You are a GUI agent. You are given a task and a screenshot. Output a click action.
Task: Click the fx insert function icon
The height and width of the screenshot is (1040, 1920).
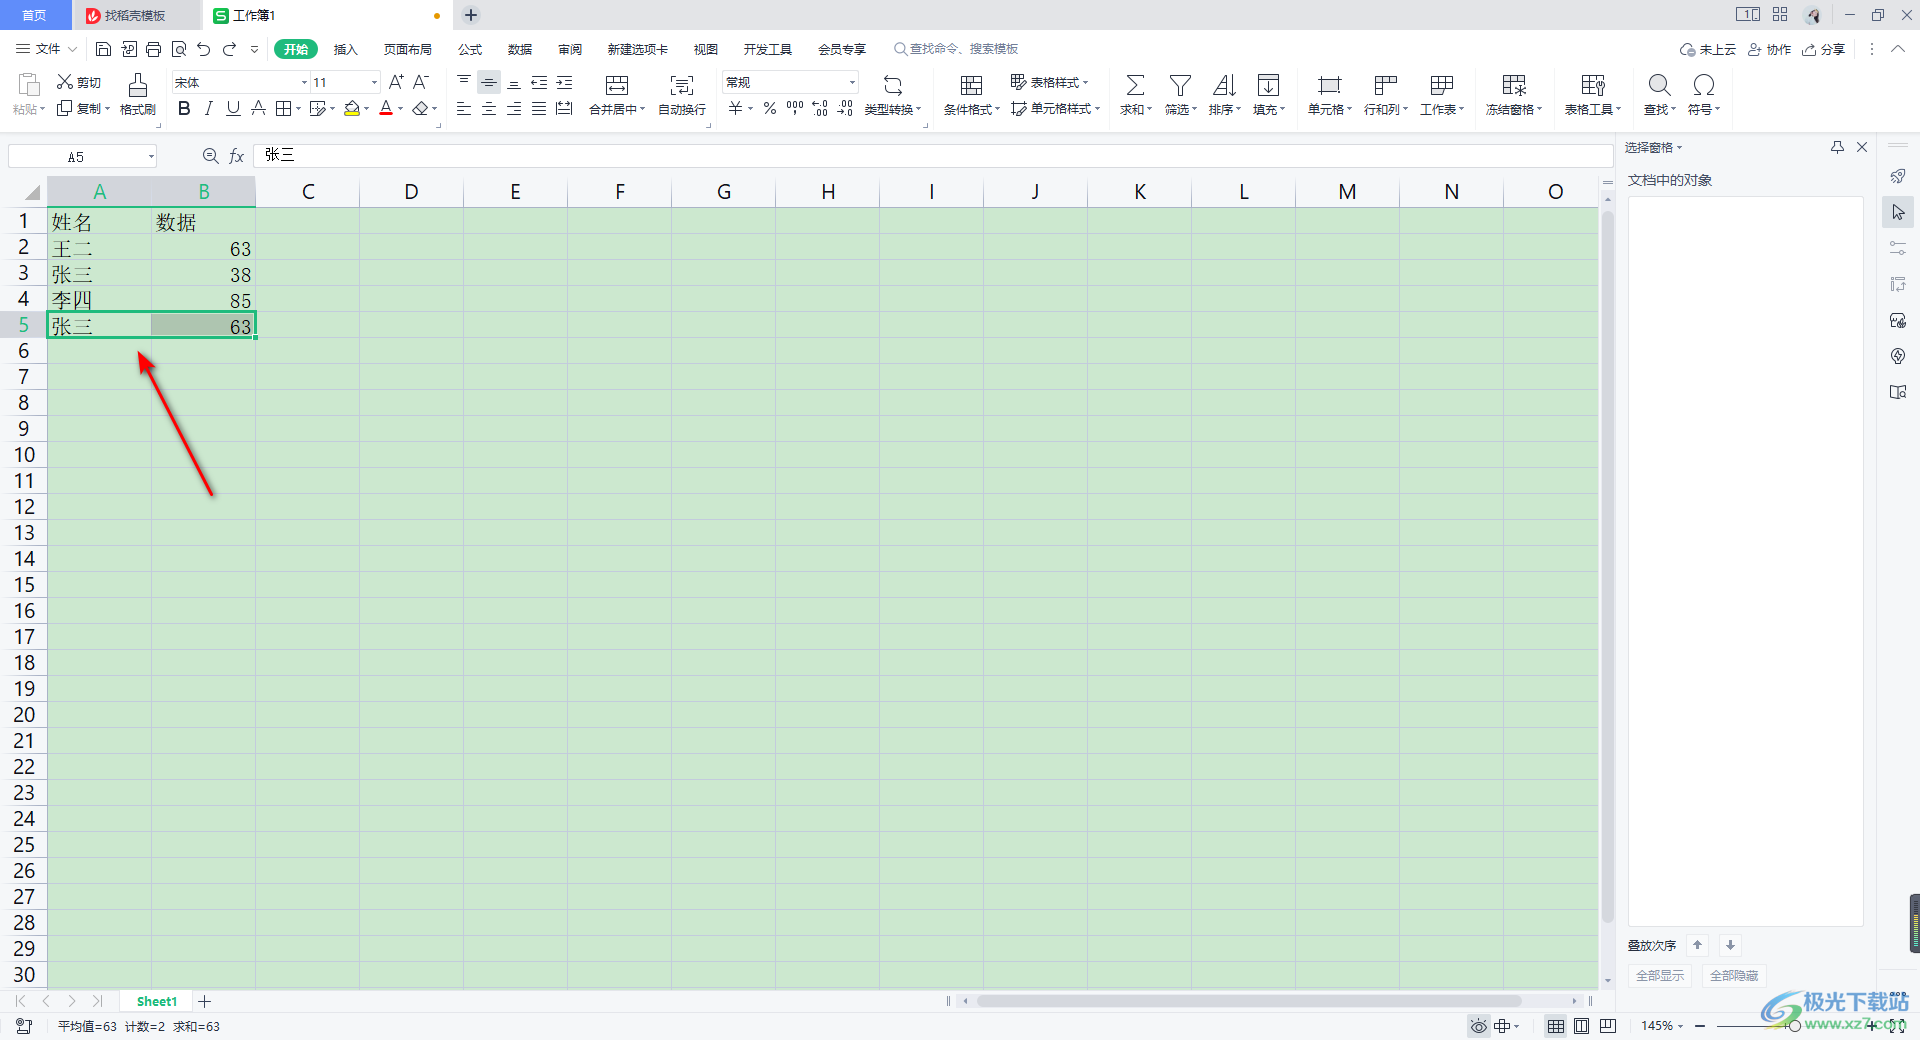[237, 156]
